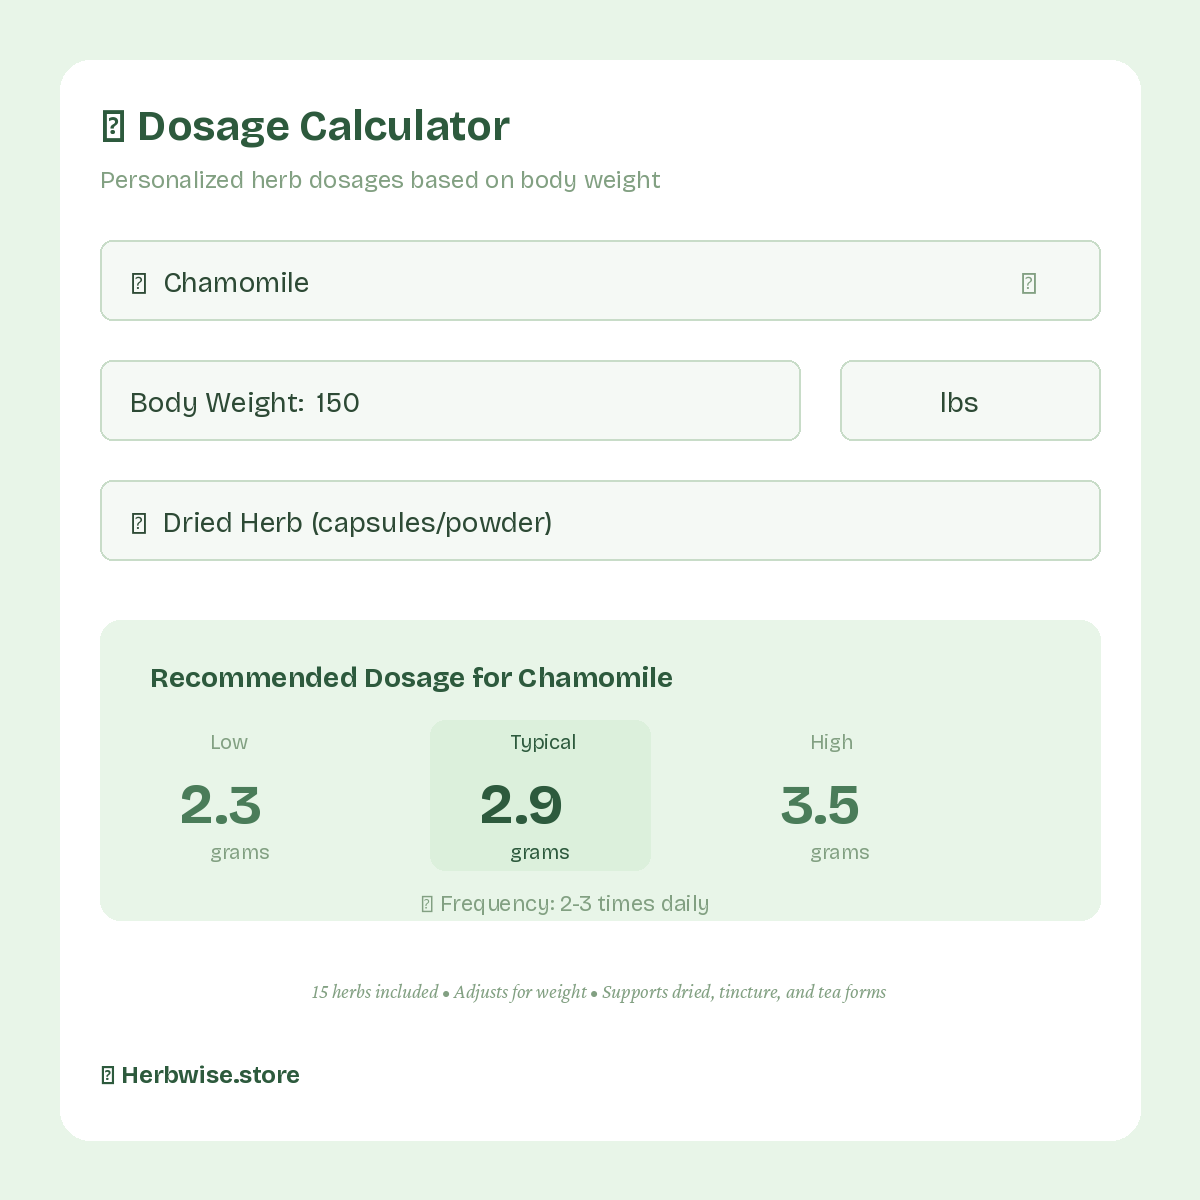Click the icon in the Dried Herb selector
The image size is (1200, 1200).
coord(139,522)
